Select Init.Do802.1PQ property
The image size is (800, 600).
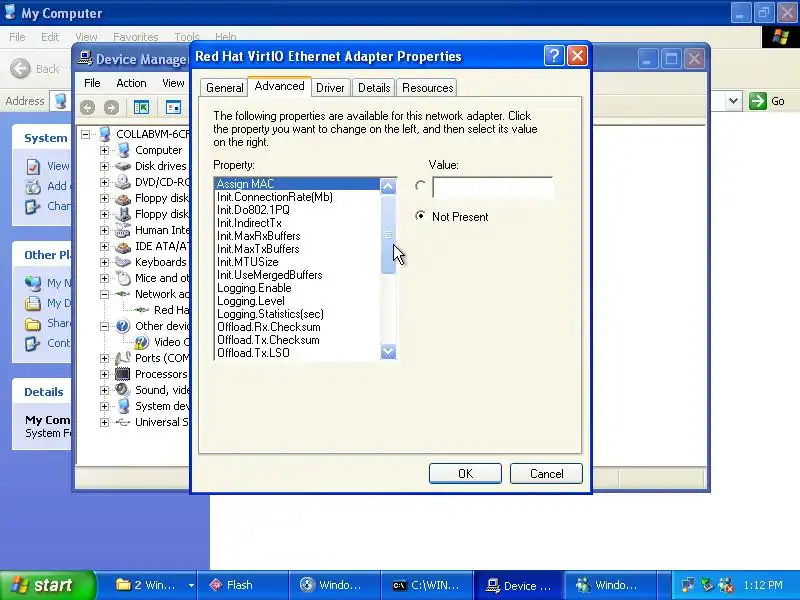pyautogui.click(x=297, y=210)
